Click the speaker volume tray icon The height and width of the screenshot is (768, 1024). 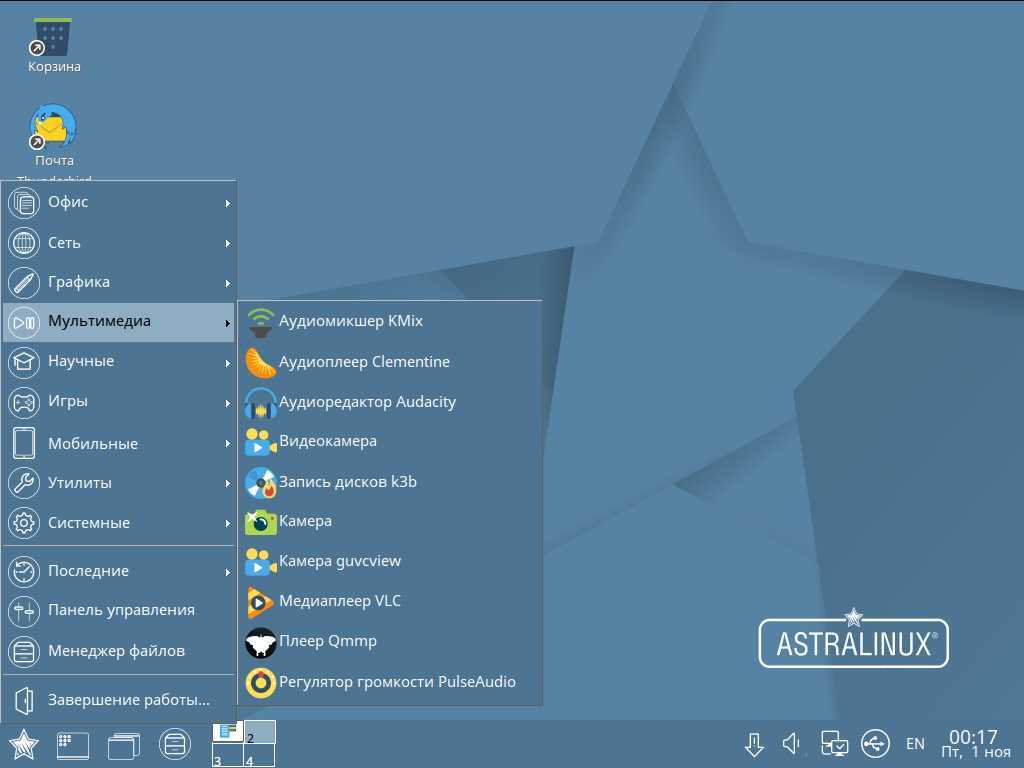tap(792, 744)
